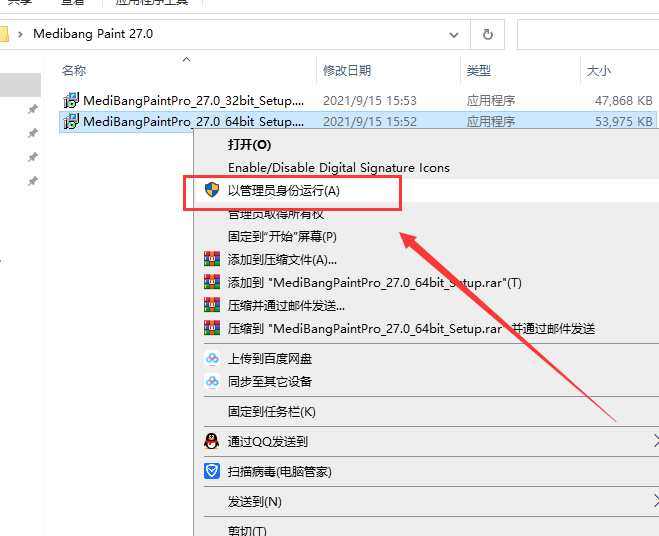Click the folder icon in address bar
The height and width of the screenshot is (536, 659).
pos(4,34)
